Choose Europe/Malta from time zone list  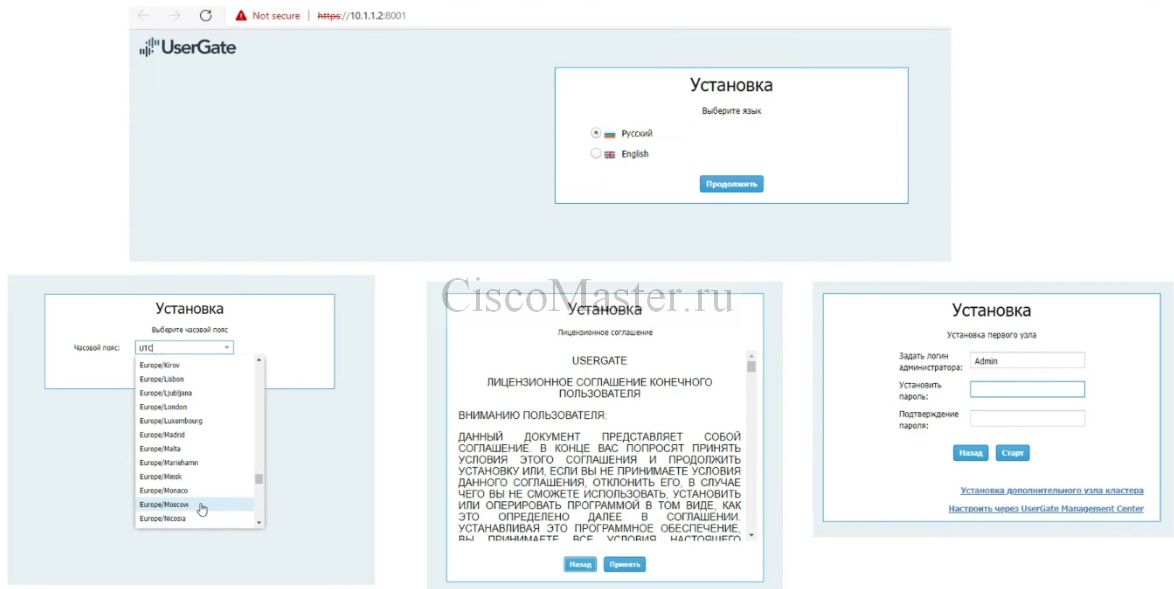(x=195, y=449)
